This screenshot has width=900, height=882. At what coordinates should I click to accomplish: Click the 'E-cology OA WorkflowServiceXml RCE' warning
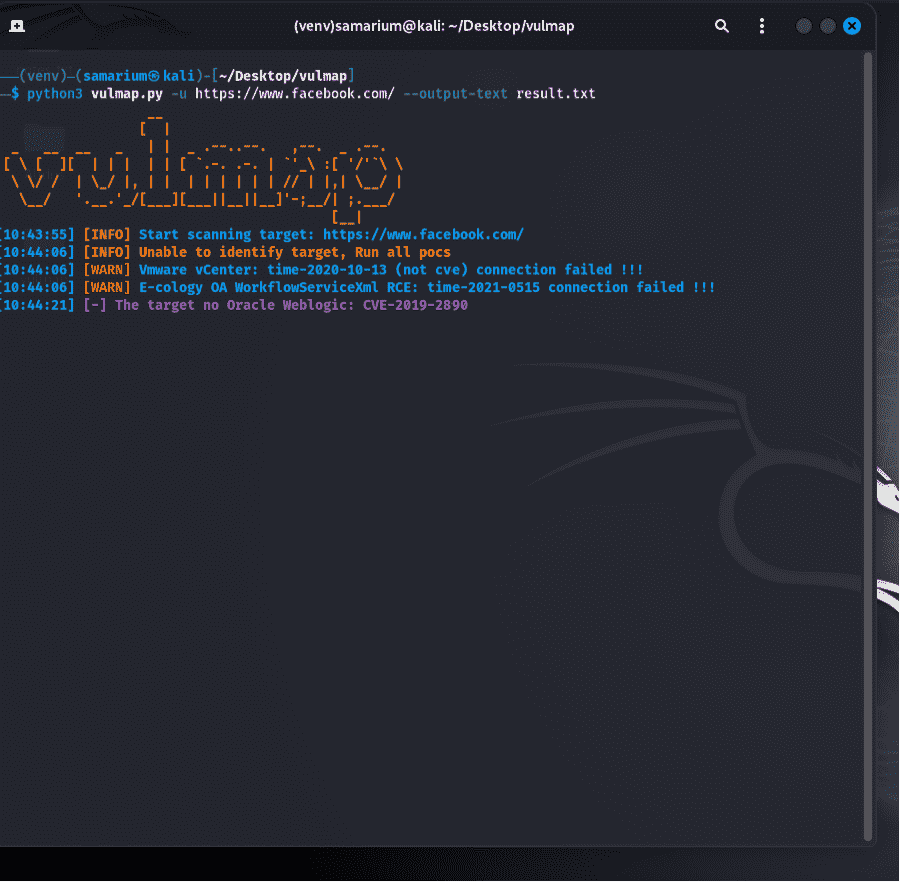tap(358, 287)
